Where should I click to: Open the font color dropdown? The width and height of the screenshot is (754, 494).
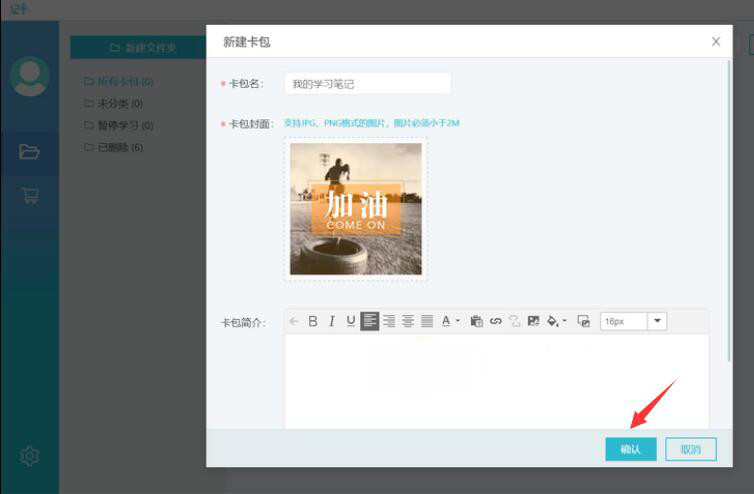(x=450, y=321)
